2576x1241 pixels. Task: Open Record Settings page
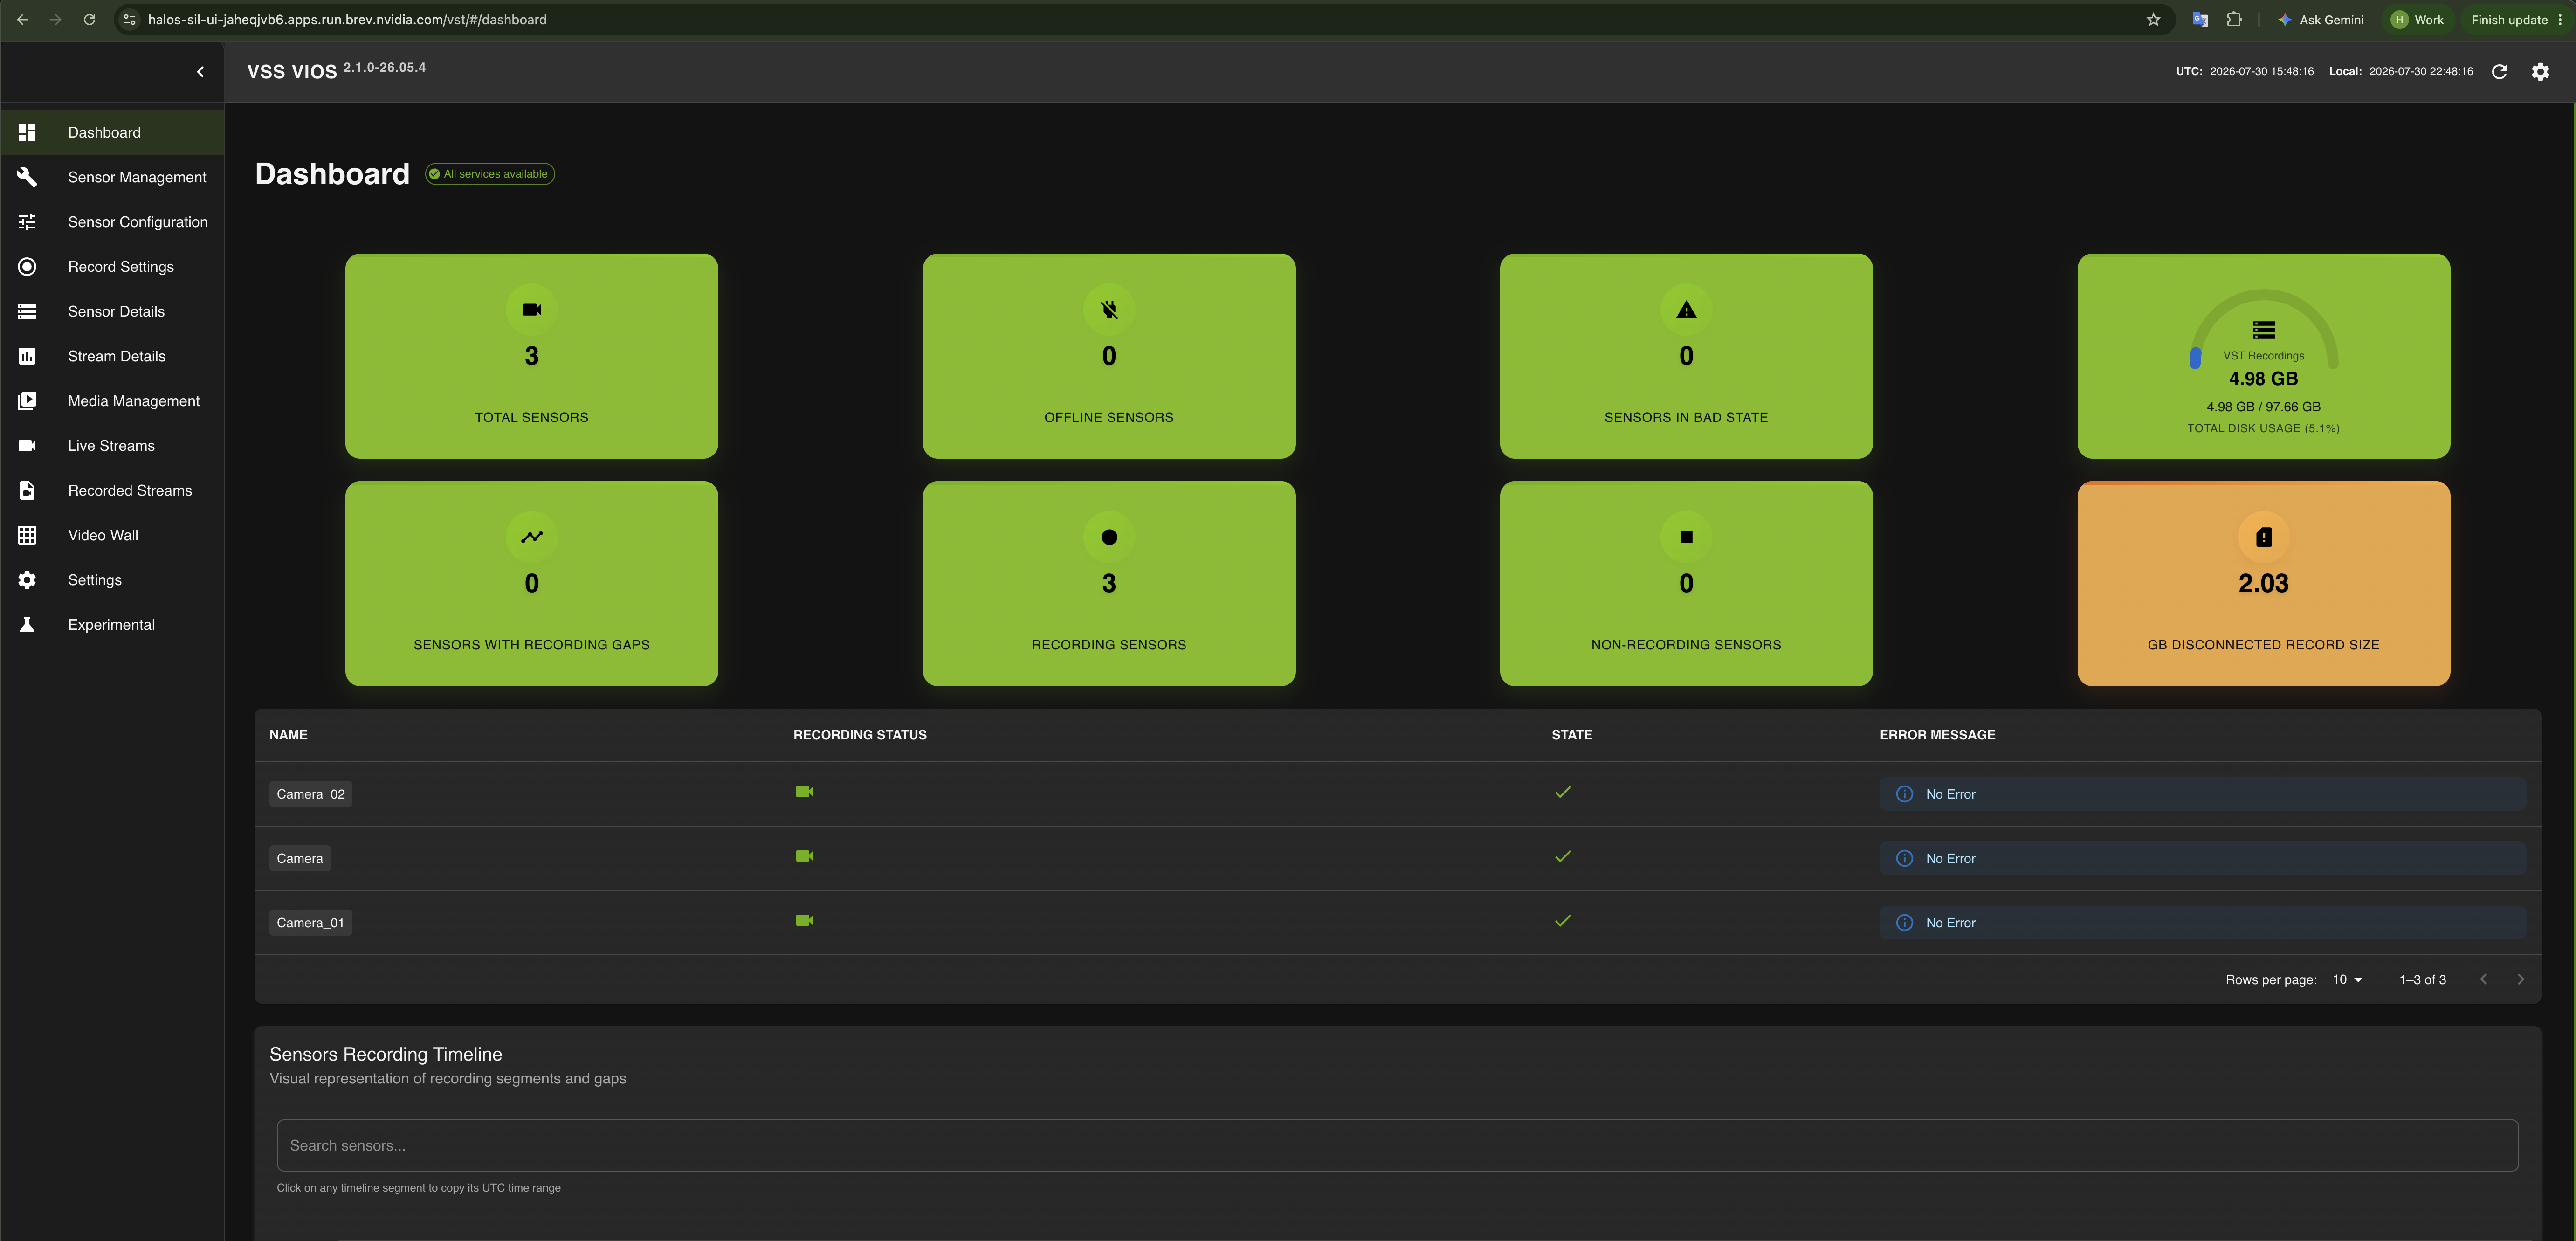[x=112, y=267]
